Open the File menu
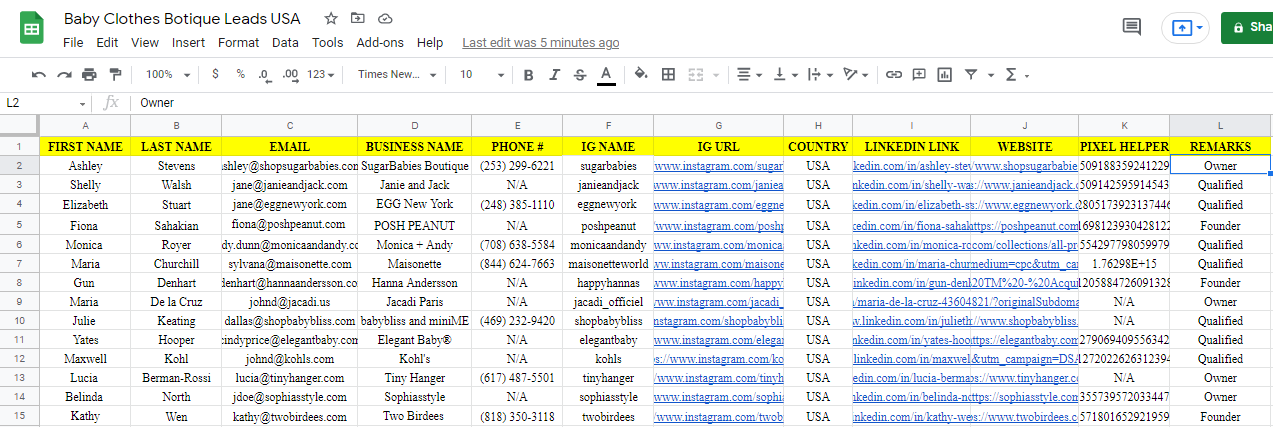This screenshot has height=427, width=1273. pos(73,43)
